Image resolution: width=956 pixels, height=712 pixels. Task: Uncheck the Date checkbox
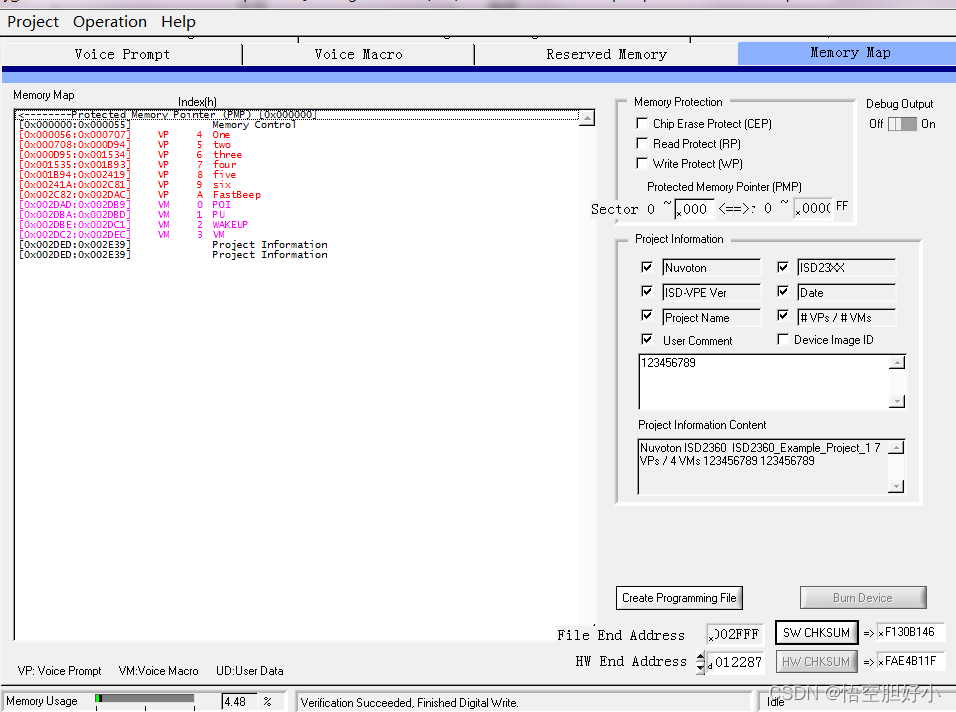click(x=783, y=291)
